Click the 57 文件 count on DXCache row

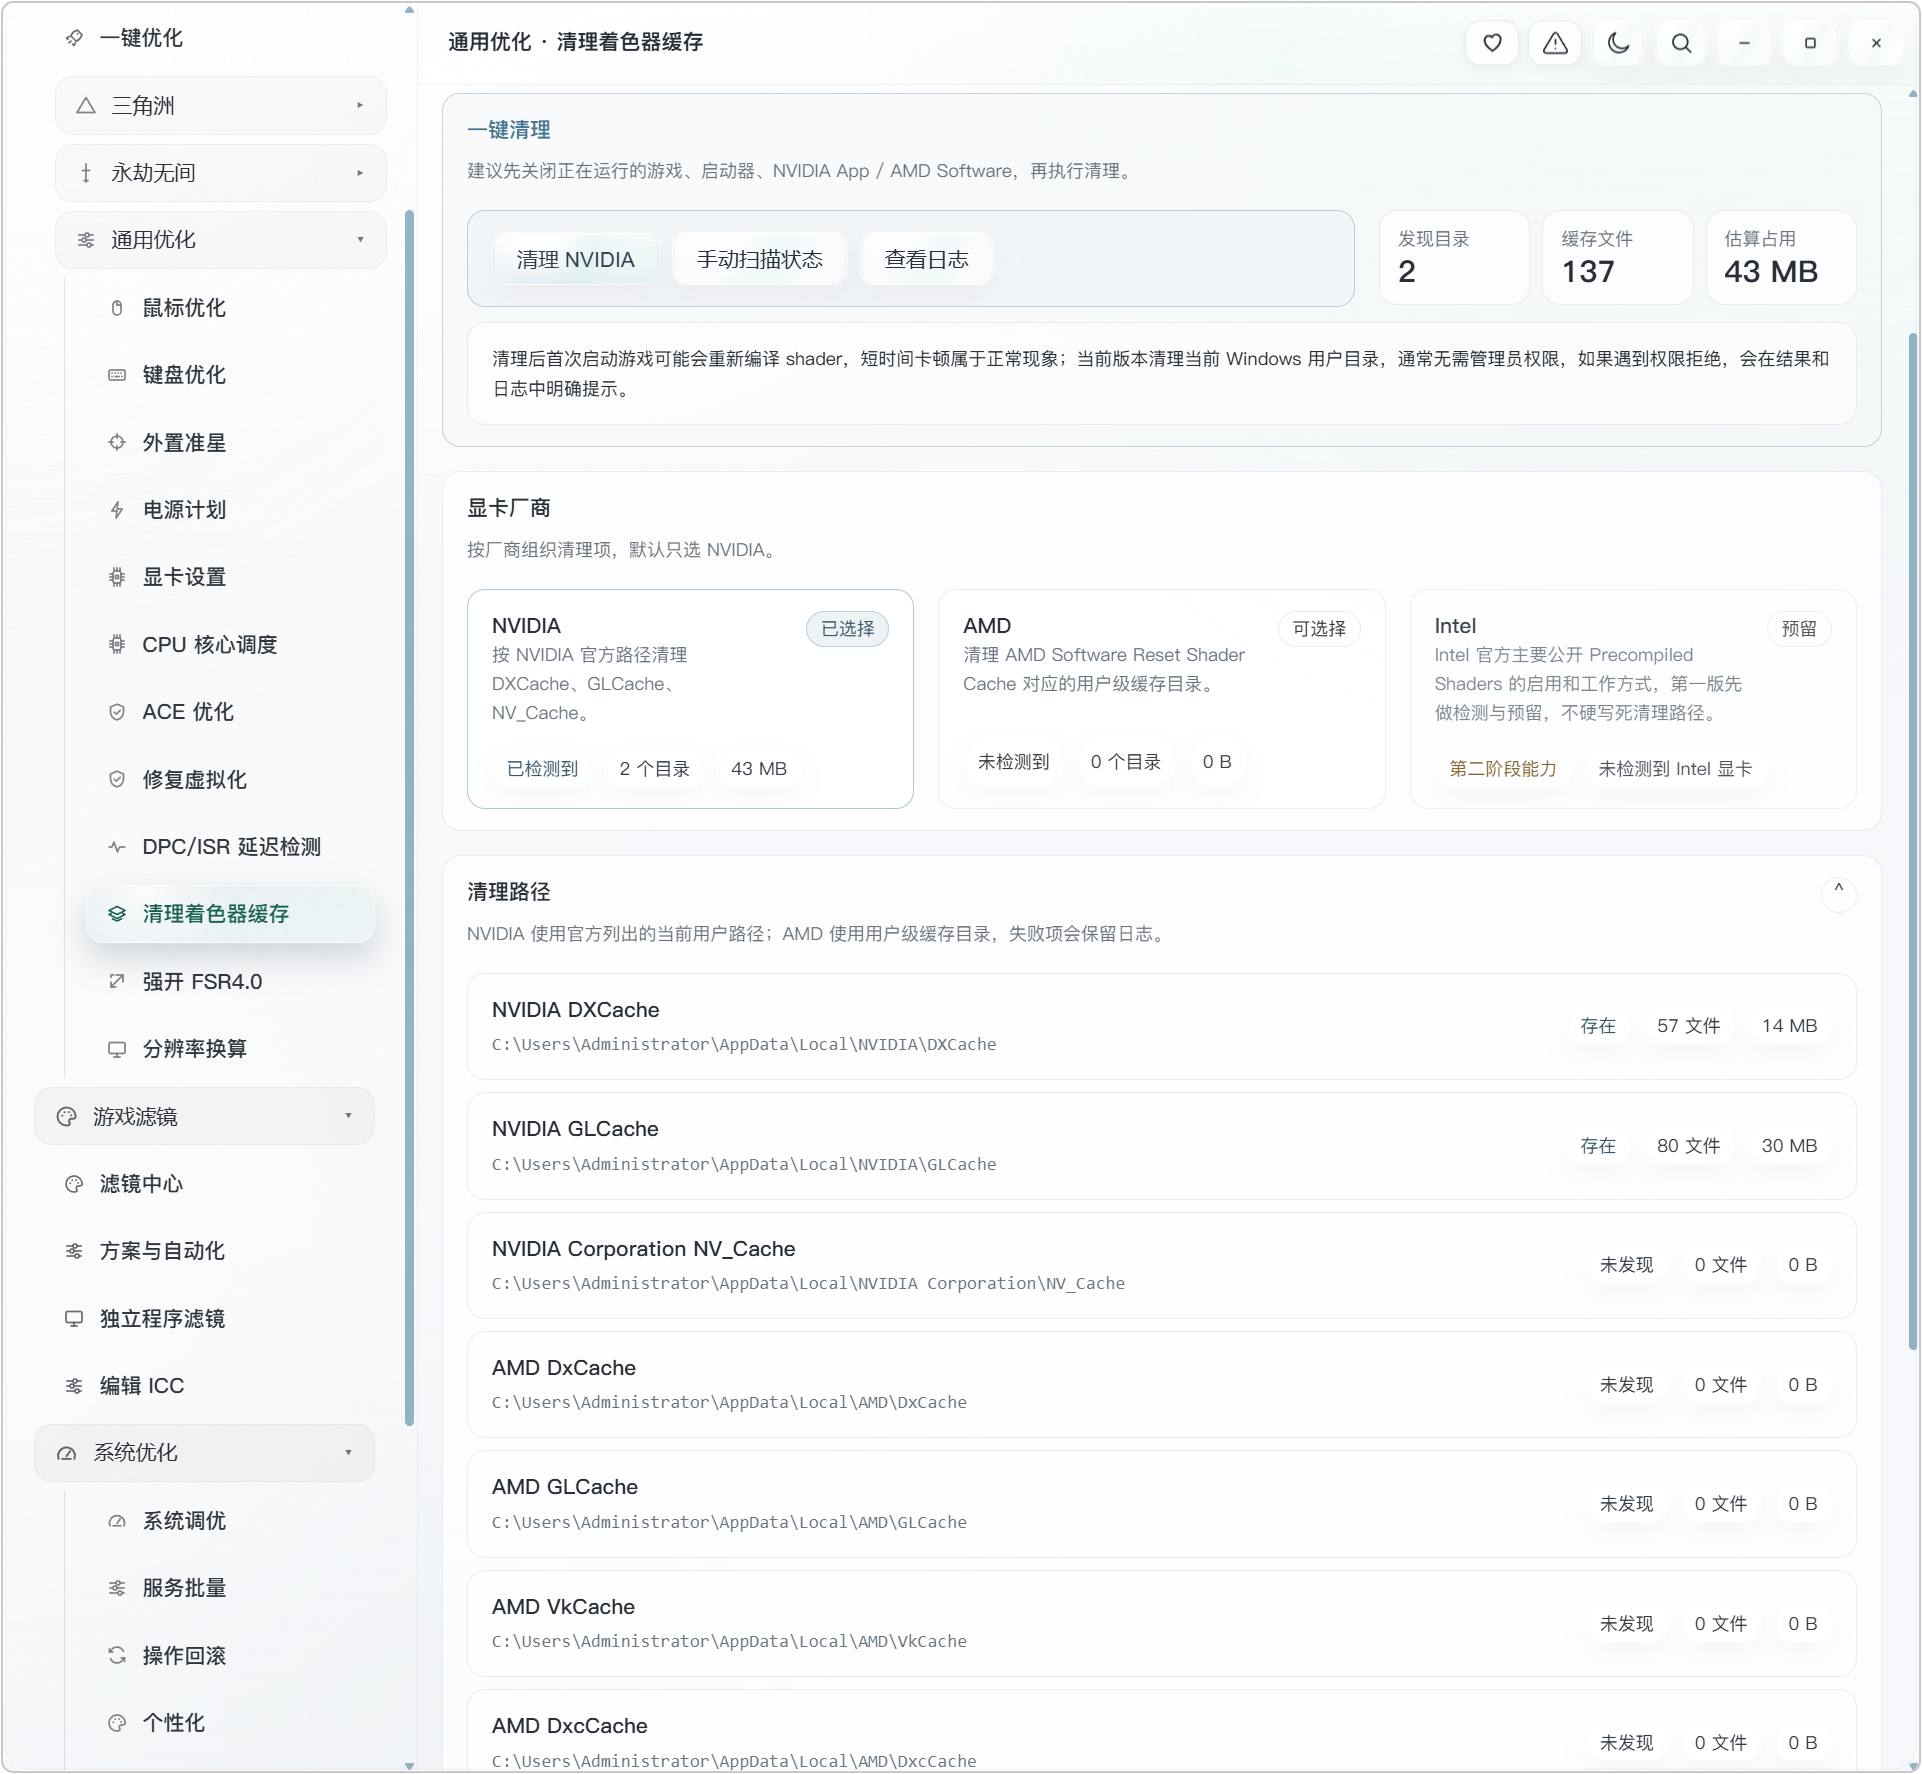1688,1026
